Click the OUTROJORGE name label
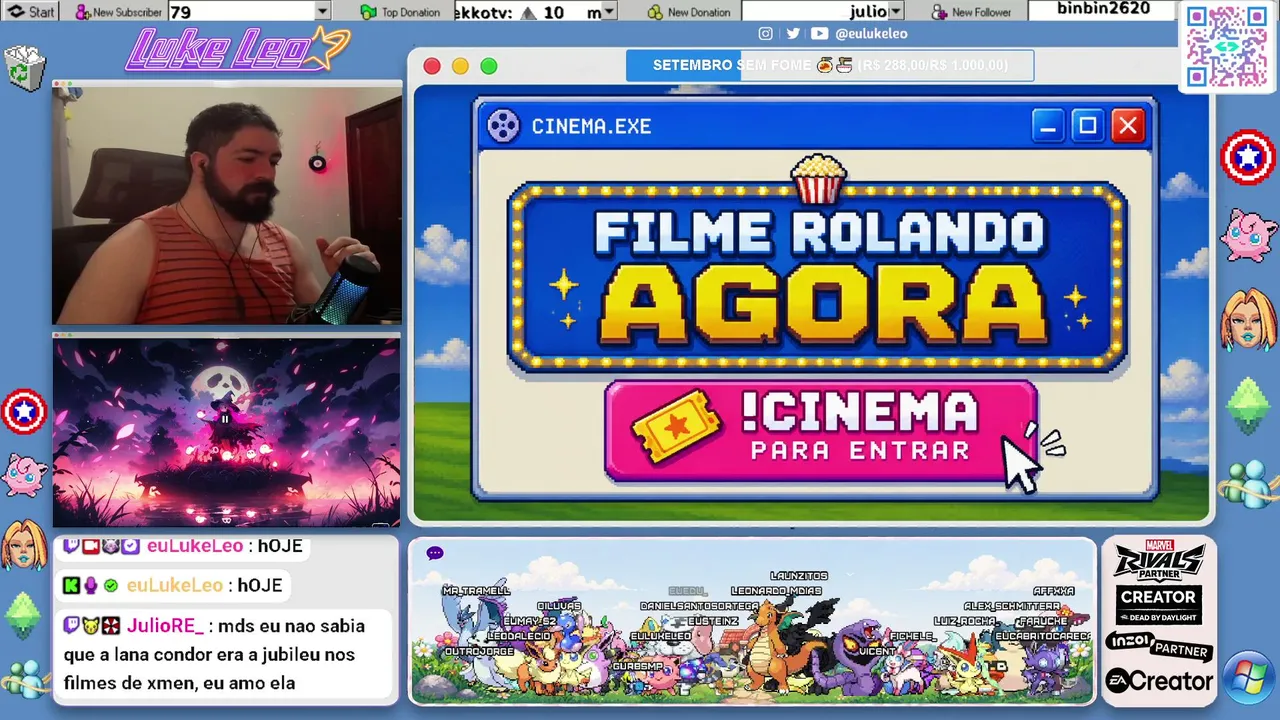 coord(479,651)
